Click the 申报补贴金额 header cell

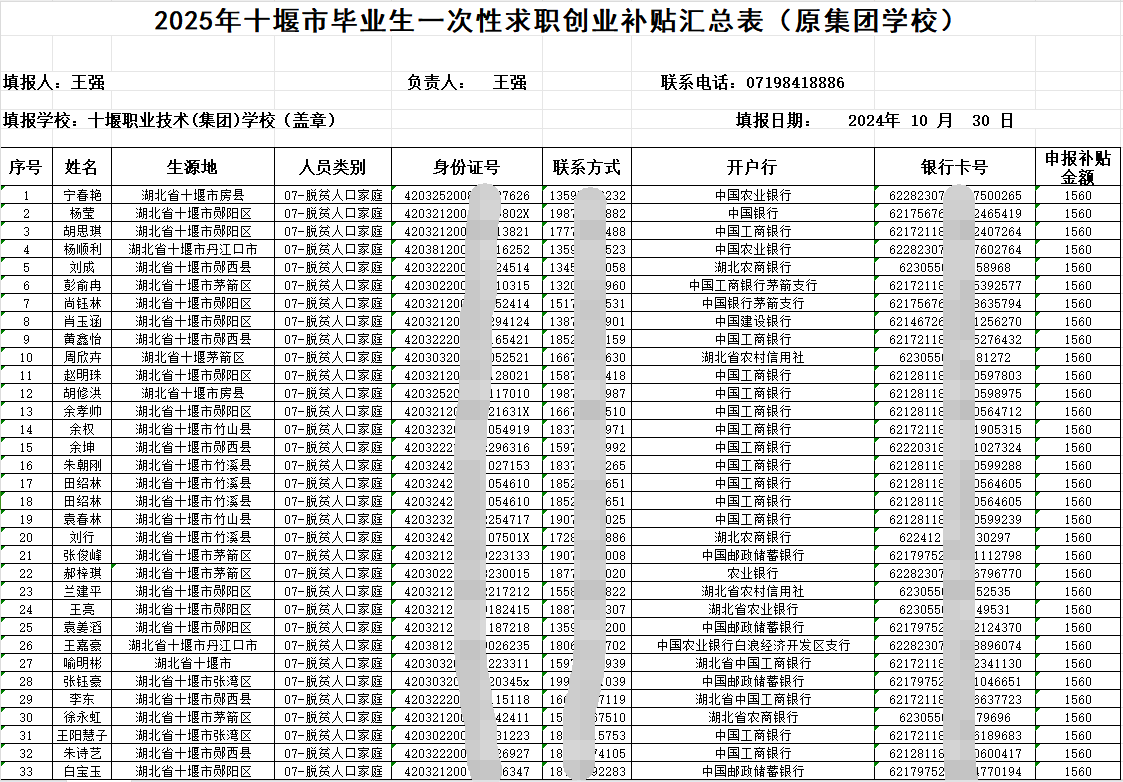pos(1078,167)
